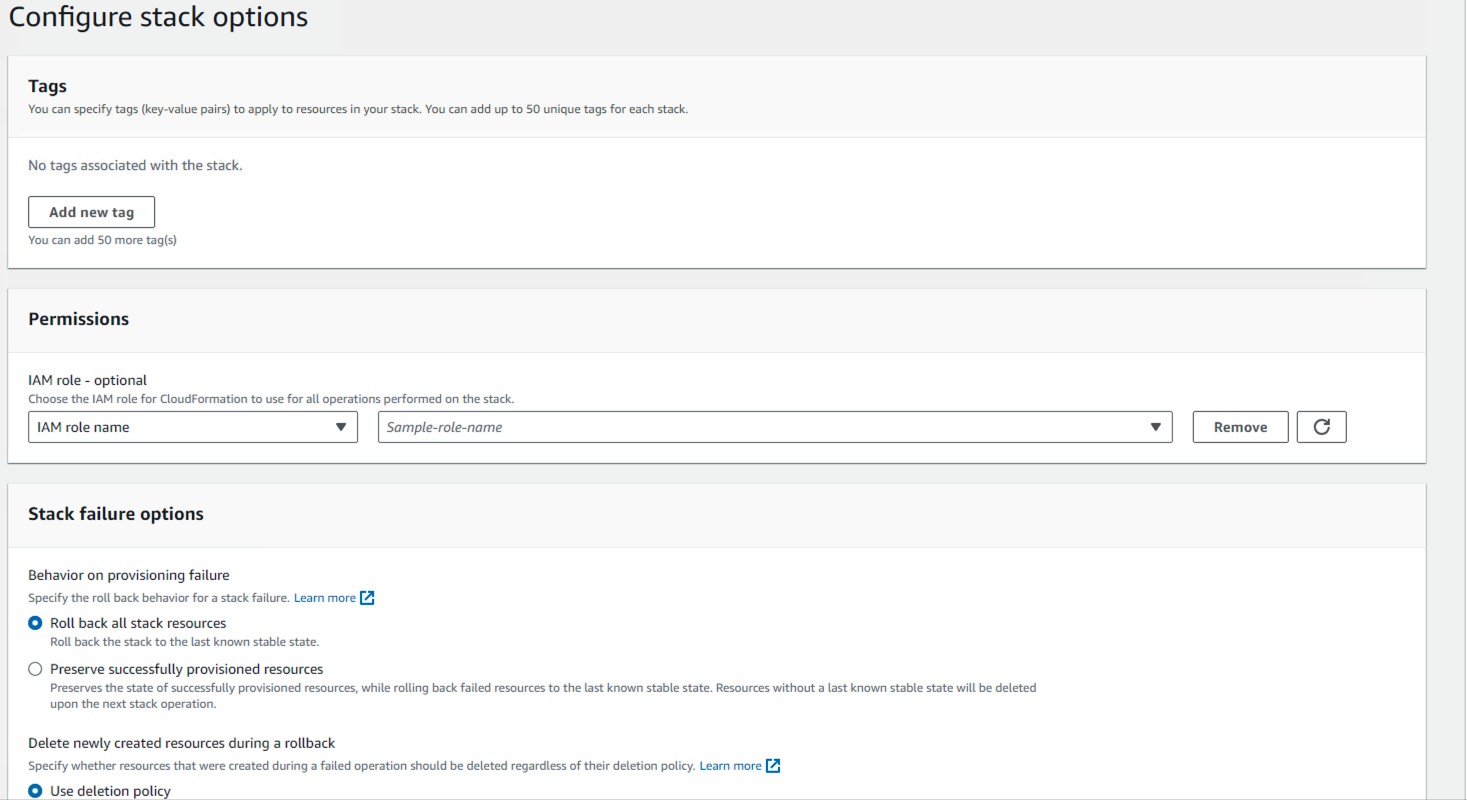Select Roll back all stack resources
Screen dimensions: 1467x800
(36, 623)
